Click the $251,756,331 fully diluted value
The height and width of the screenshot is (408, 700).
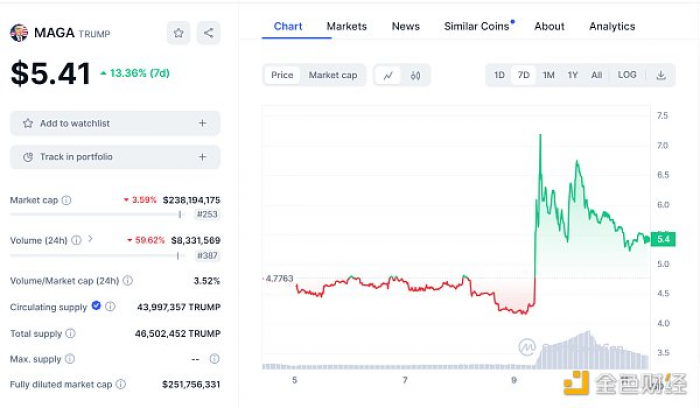(191, 384)
